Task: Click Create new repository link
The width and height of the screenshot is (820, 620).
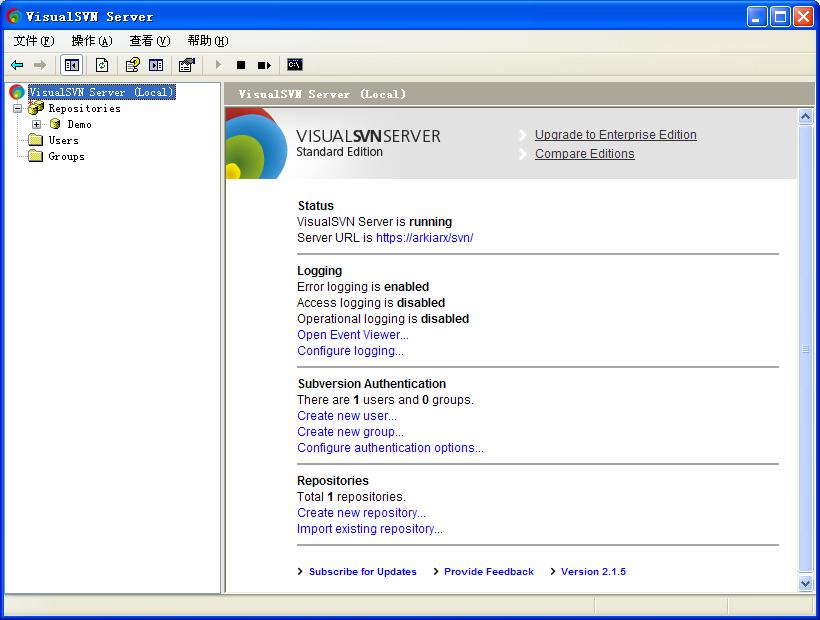Action: [361, 513]
